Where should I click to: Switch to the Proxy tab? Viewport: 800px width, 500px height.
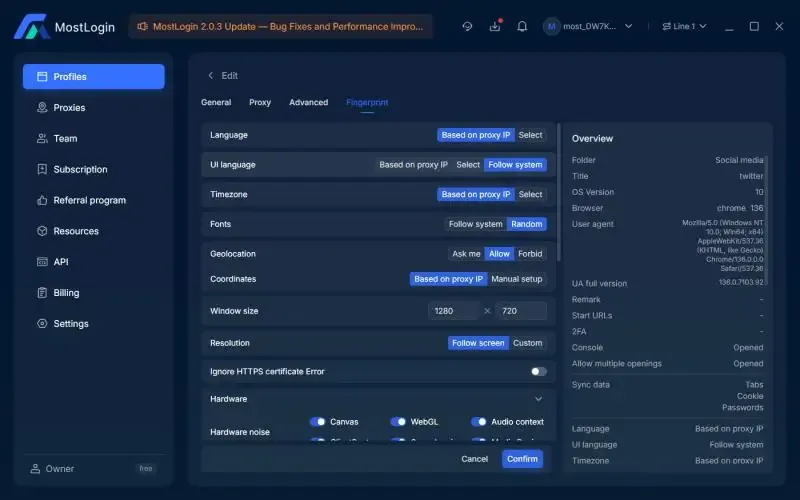click(x=260, y=102)
